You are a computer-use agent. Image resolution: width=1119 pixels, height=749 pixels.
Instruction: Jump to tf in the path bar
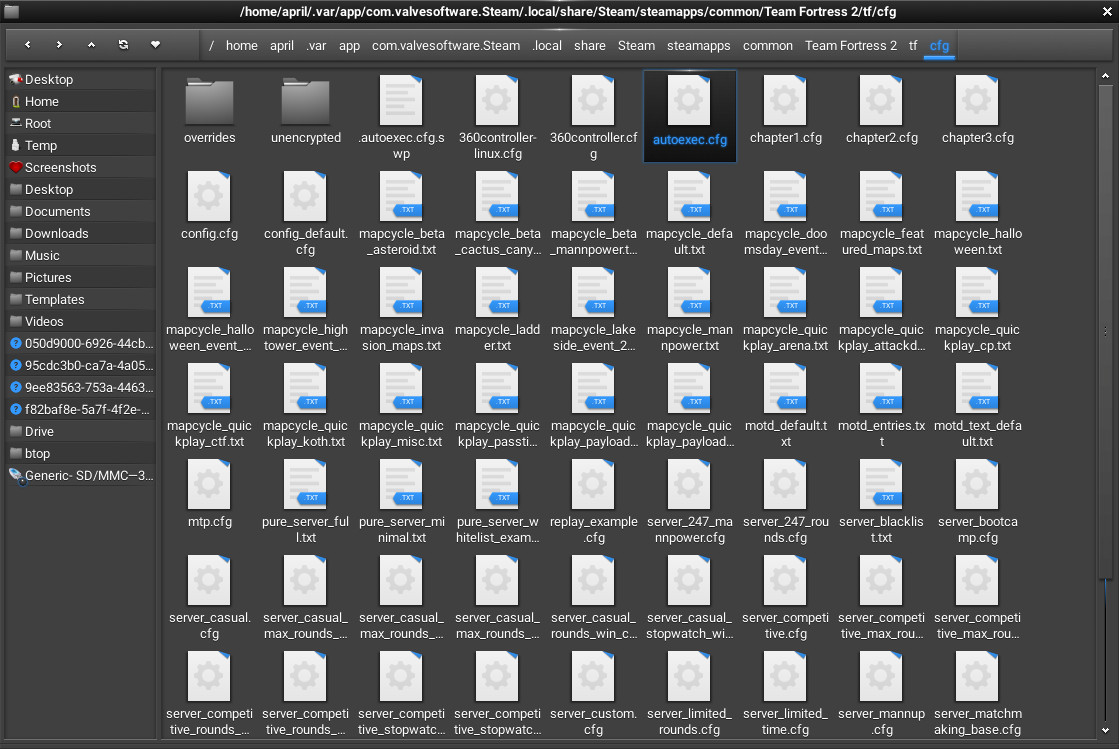[913, 46]
